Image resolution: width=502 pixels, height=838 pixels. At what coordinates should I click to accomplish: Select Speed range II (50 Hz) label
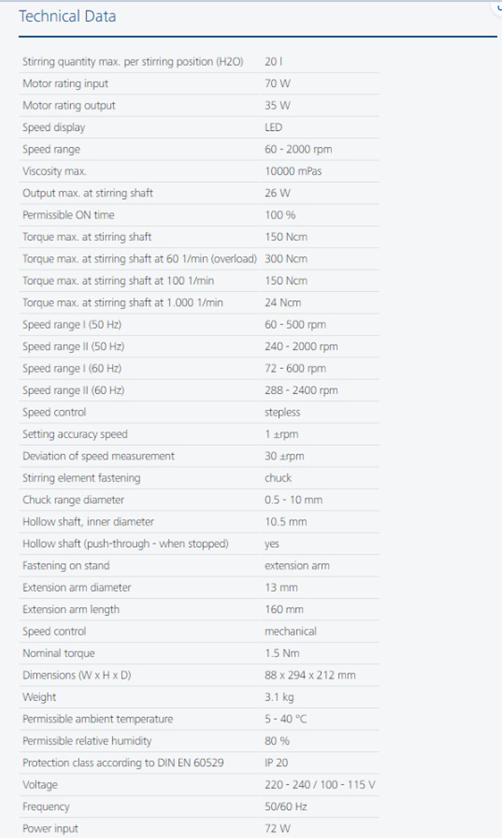73,347
